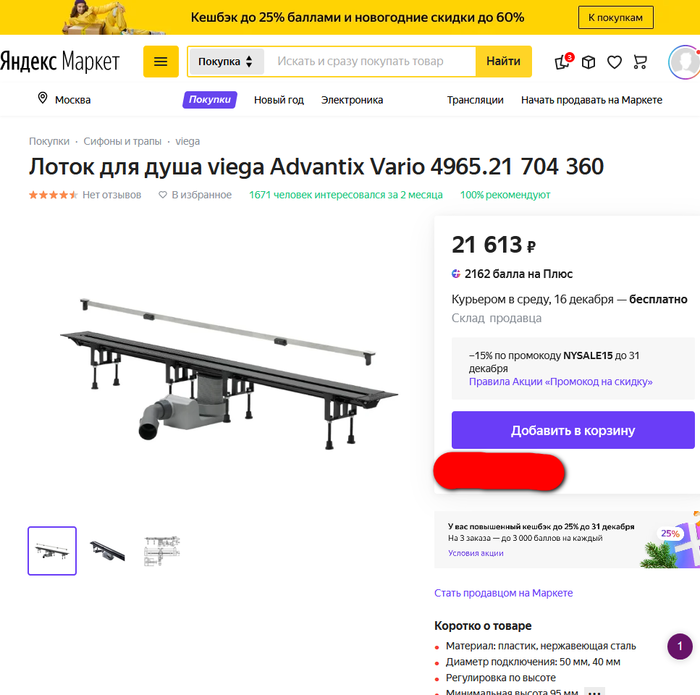This screenshot has height=695, width=700.
Task: Open favorites heart icon in header
Action: tap(614, 62)
